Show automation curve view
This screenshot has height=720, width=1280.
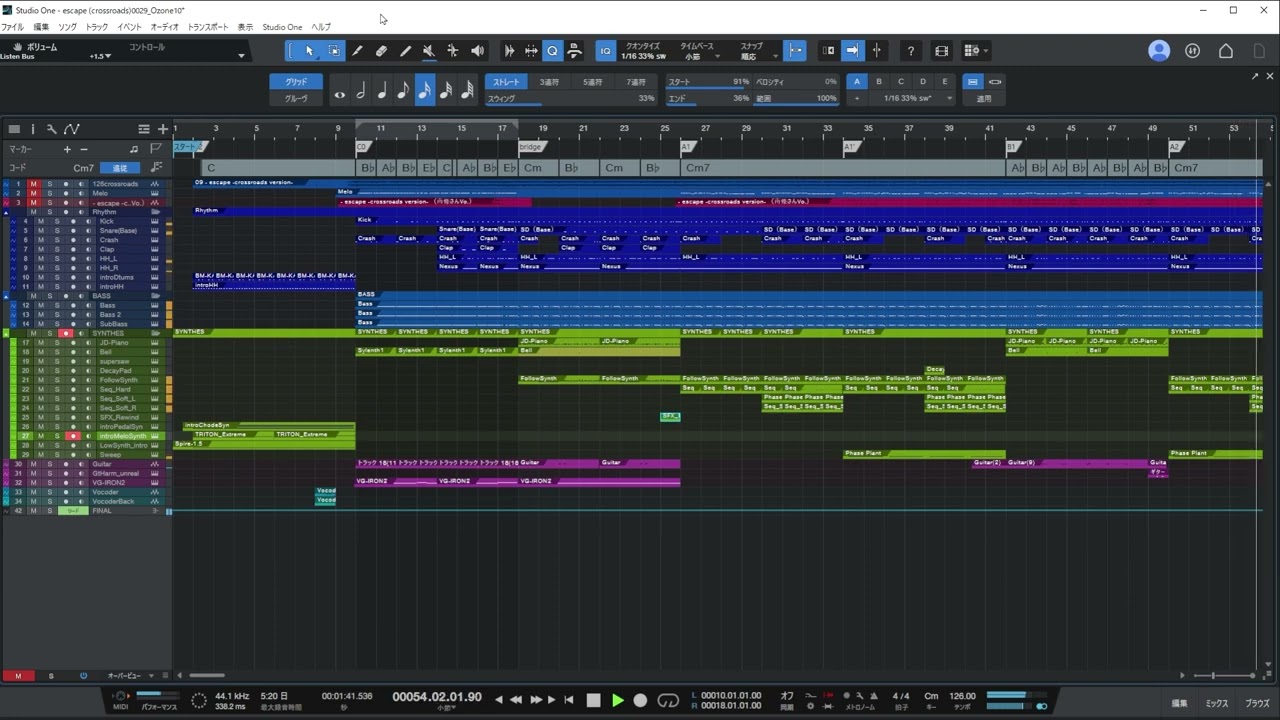point(72,129)
